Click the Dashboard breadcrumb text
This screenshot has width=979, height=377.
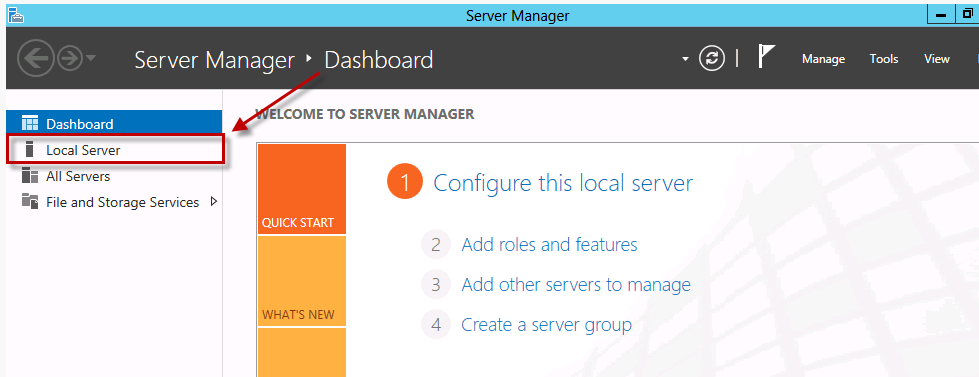(x=379, y=60)
